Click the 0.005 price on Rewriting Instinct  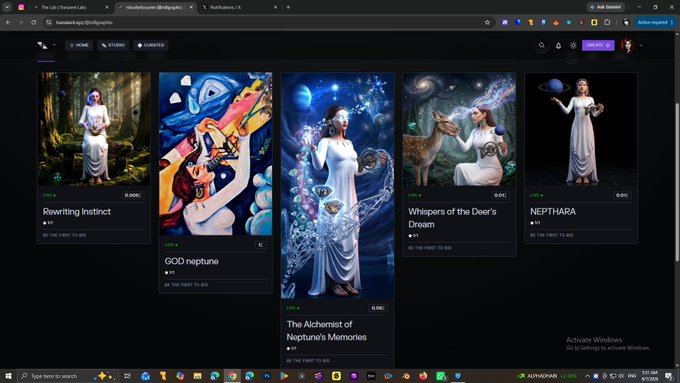133,195
